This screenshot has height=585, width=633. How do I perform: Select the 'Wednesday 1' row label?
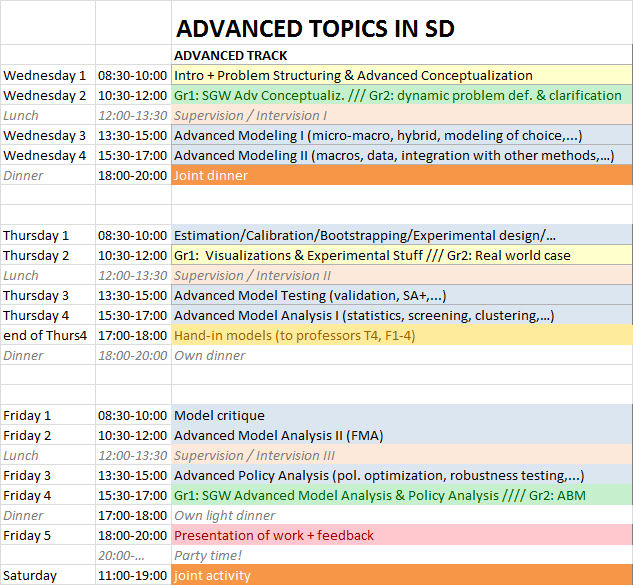click(x=48, y=75)
